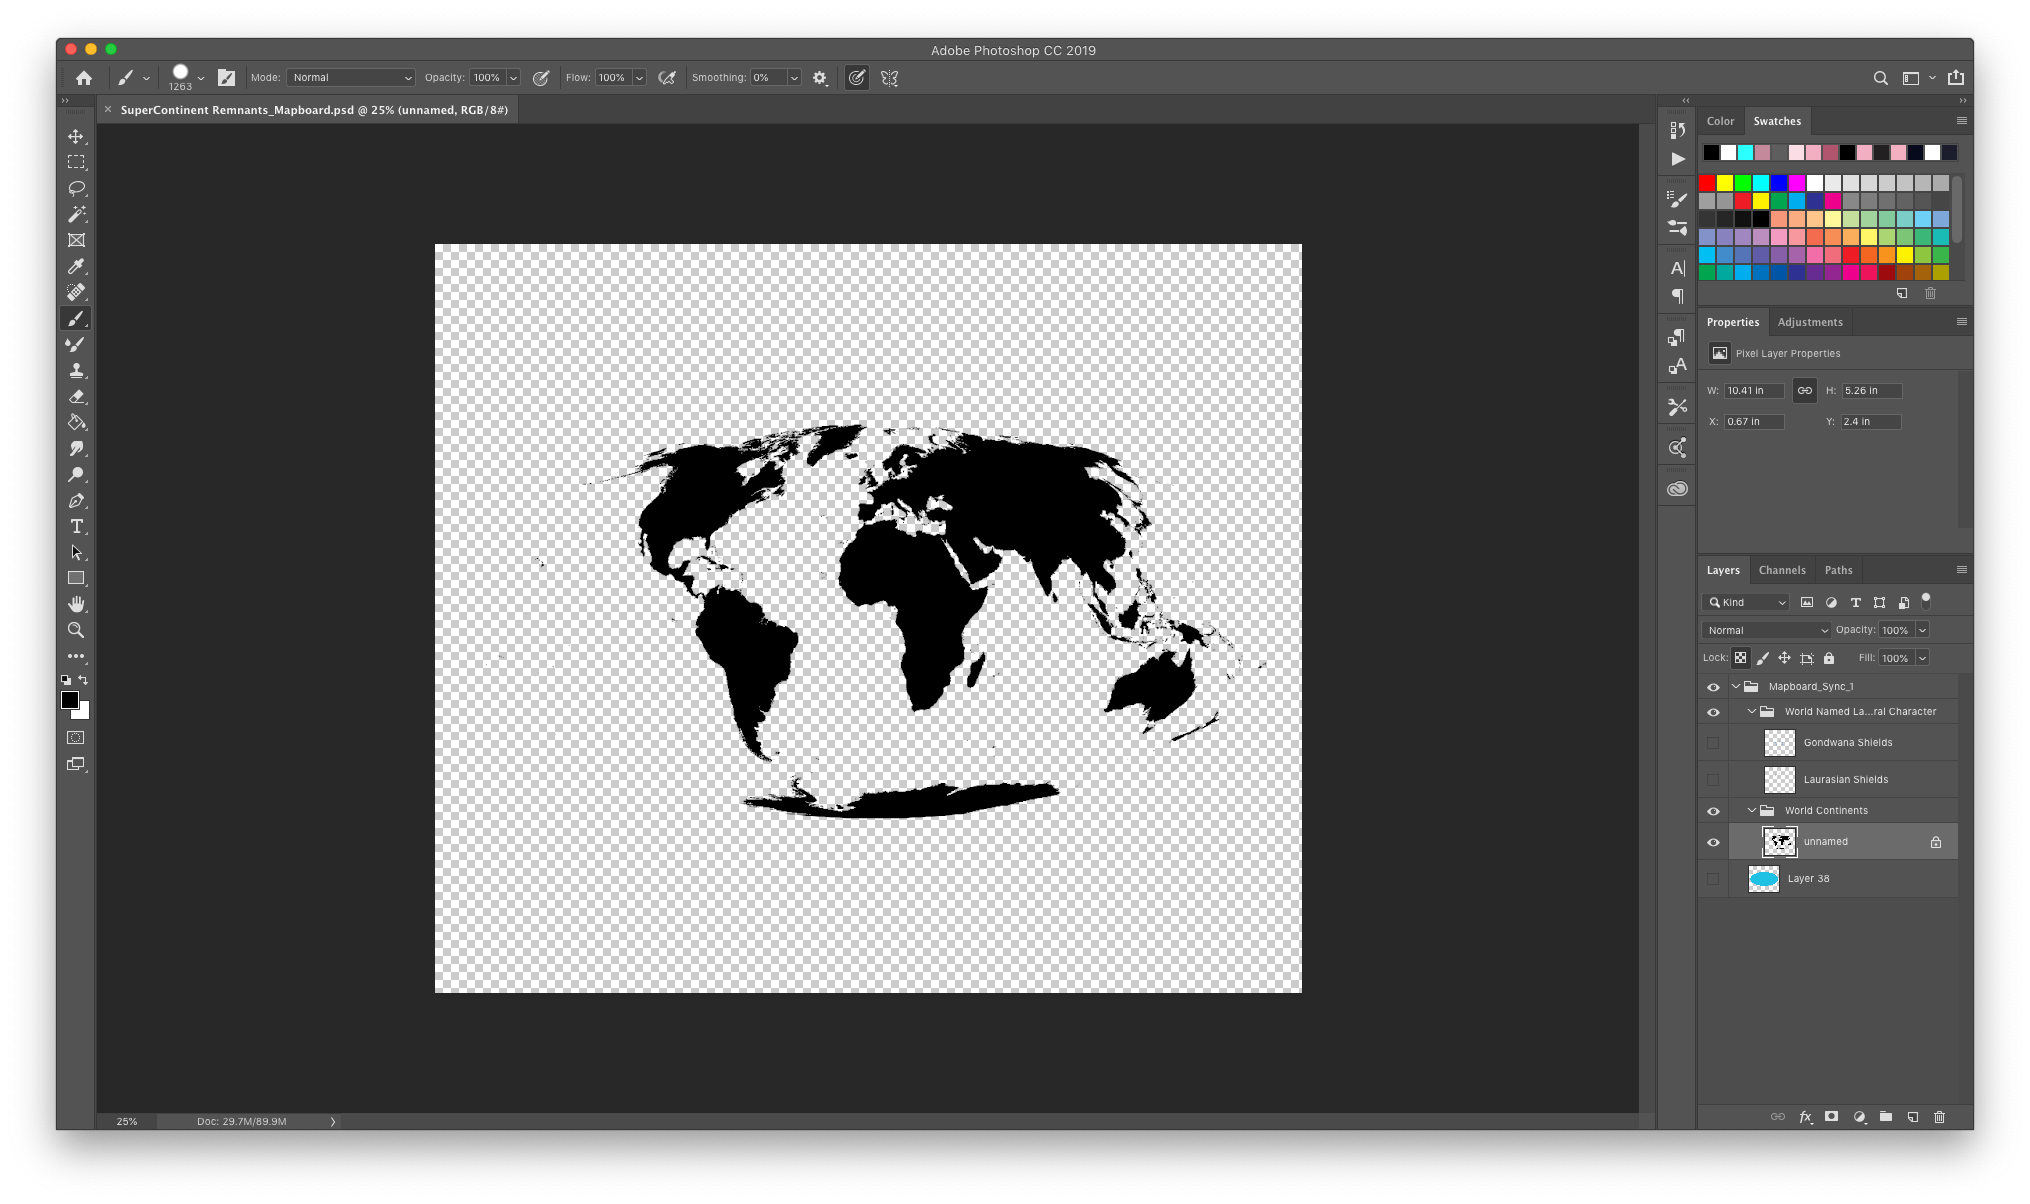2030x1204 pixels.
Task: Select the Eyedropper tool
Action: [x=76, y=266]
